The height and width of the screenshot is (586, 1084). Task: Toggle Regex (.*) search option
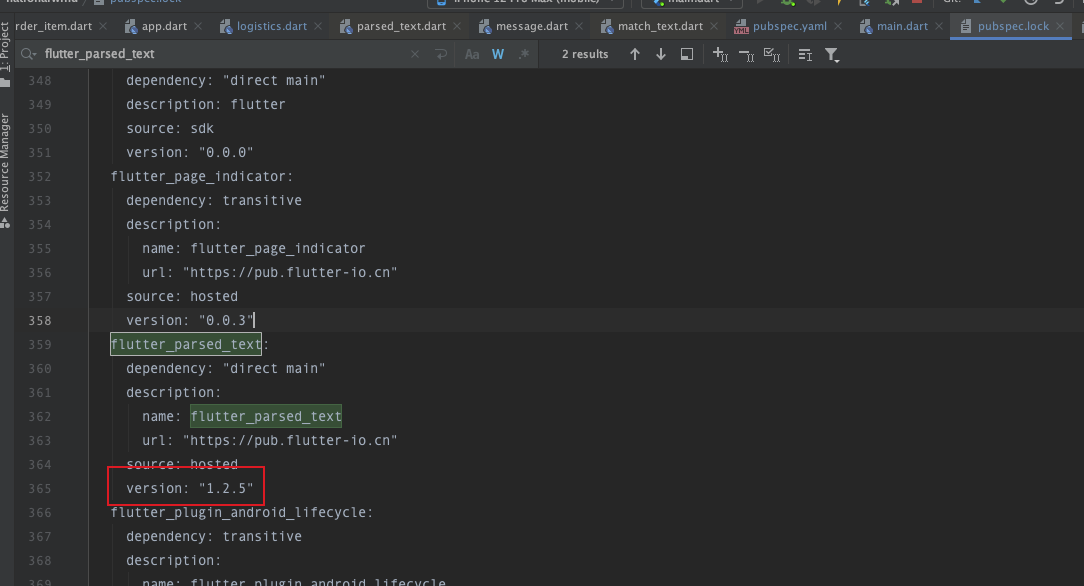click(524, 54)
